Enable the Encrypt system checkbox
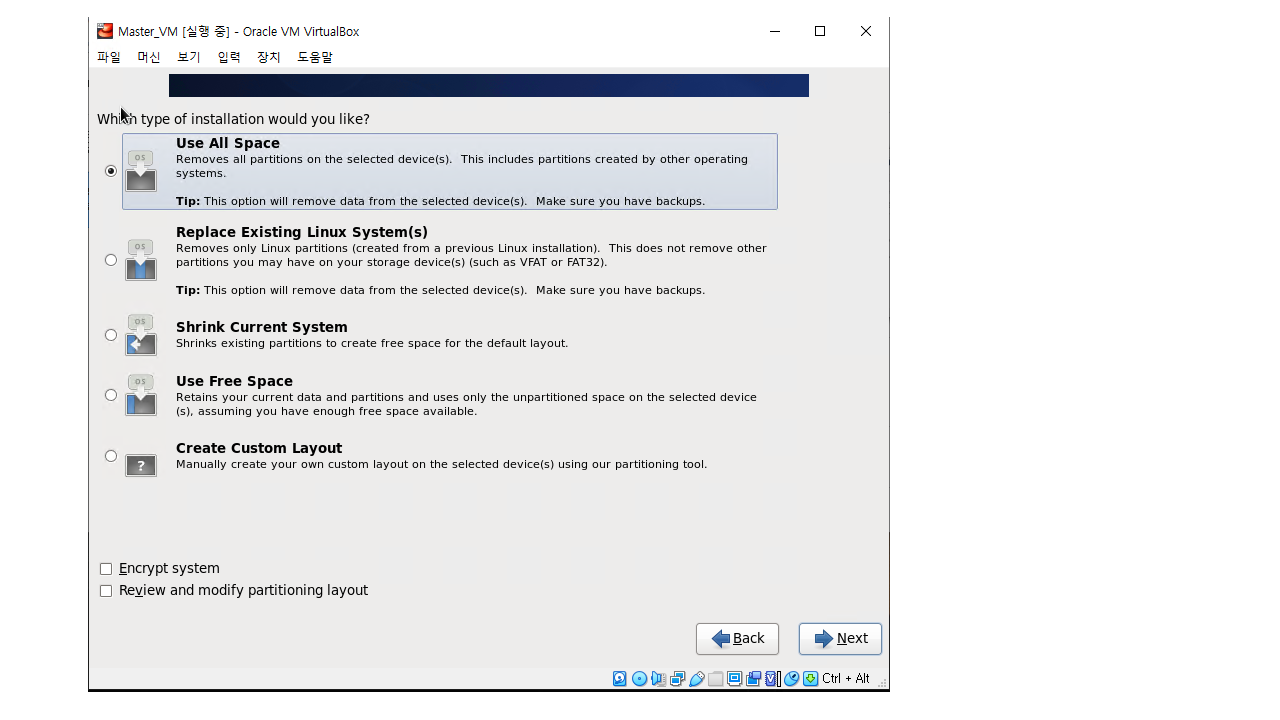The height and width of the screenshot is (720, 1280). pyautogui.click(x=106, y=569)
